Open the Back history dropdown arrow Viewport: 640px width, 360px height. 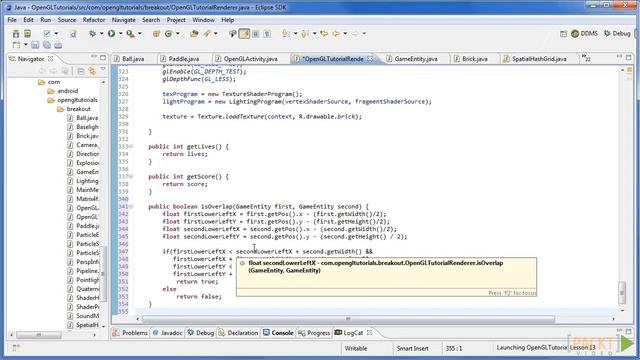pos(345,34)
